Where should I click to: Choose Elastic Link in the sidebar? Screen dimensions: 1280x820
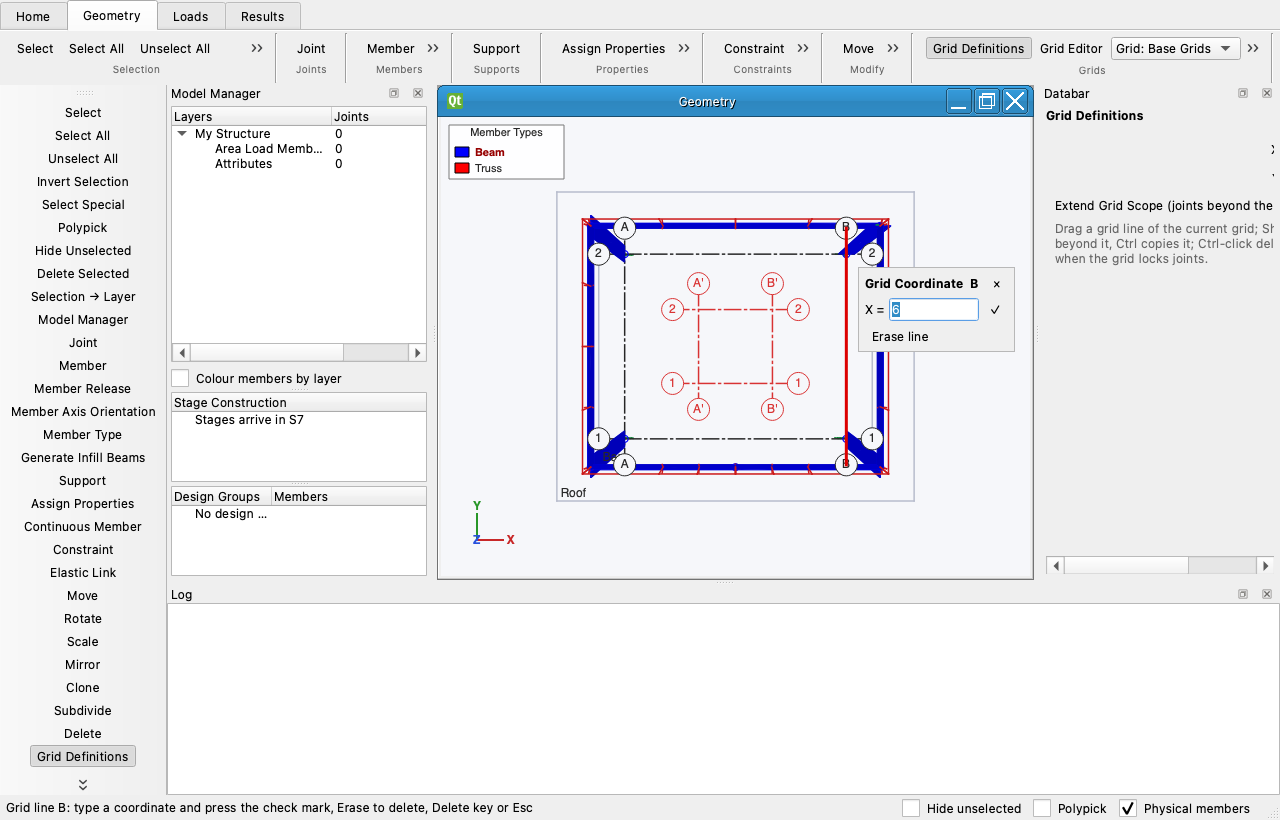coord(83,573)
